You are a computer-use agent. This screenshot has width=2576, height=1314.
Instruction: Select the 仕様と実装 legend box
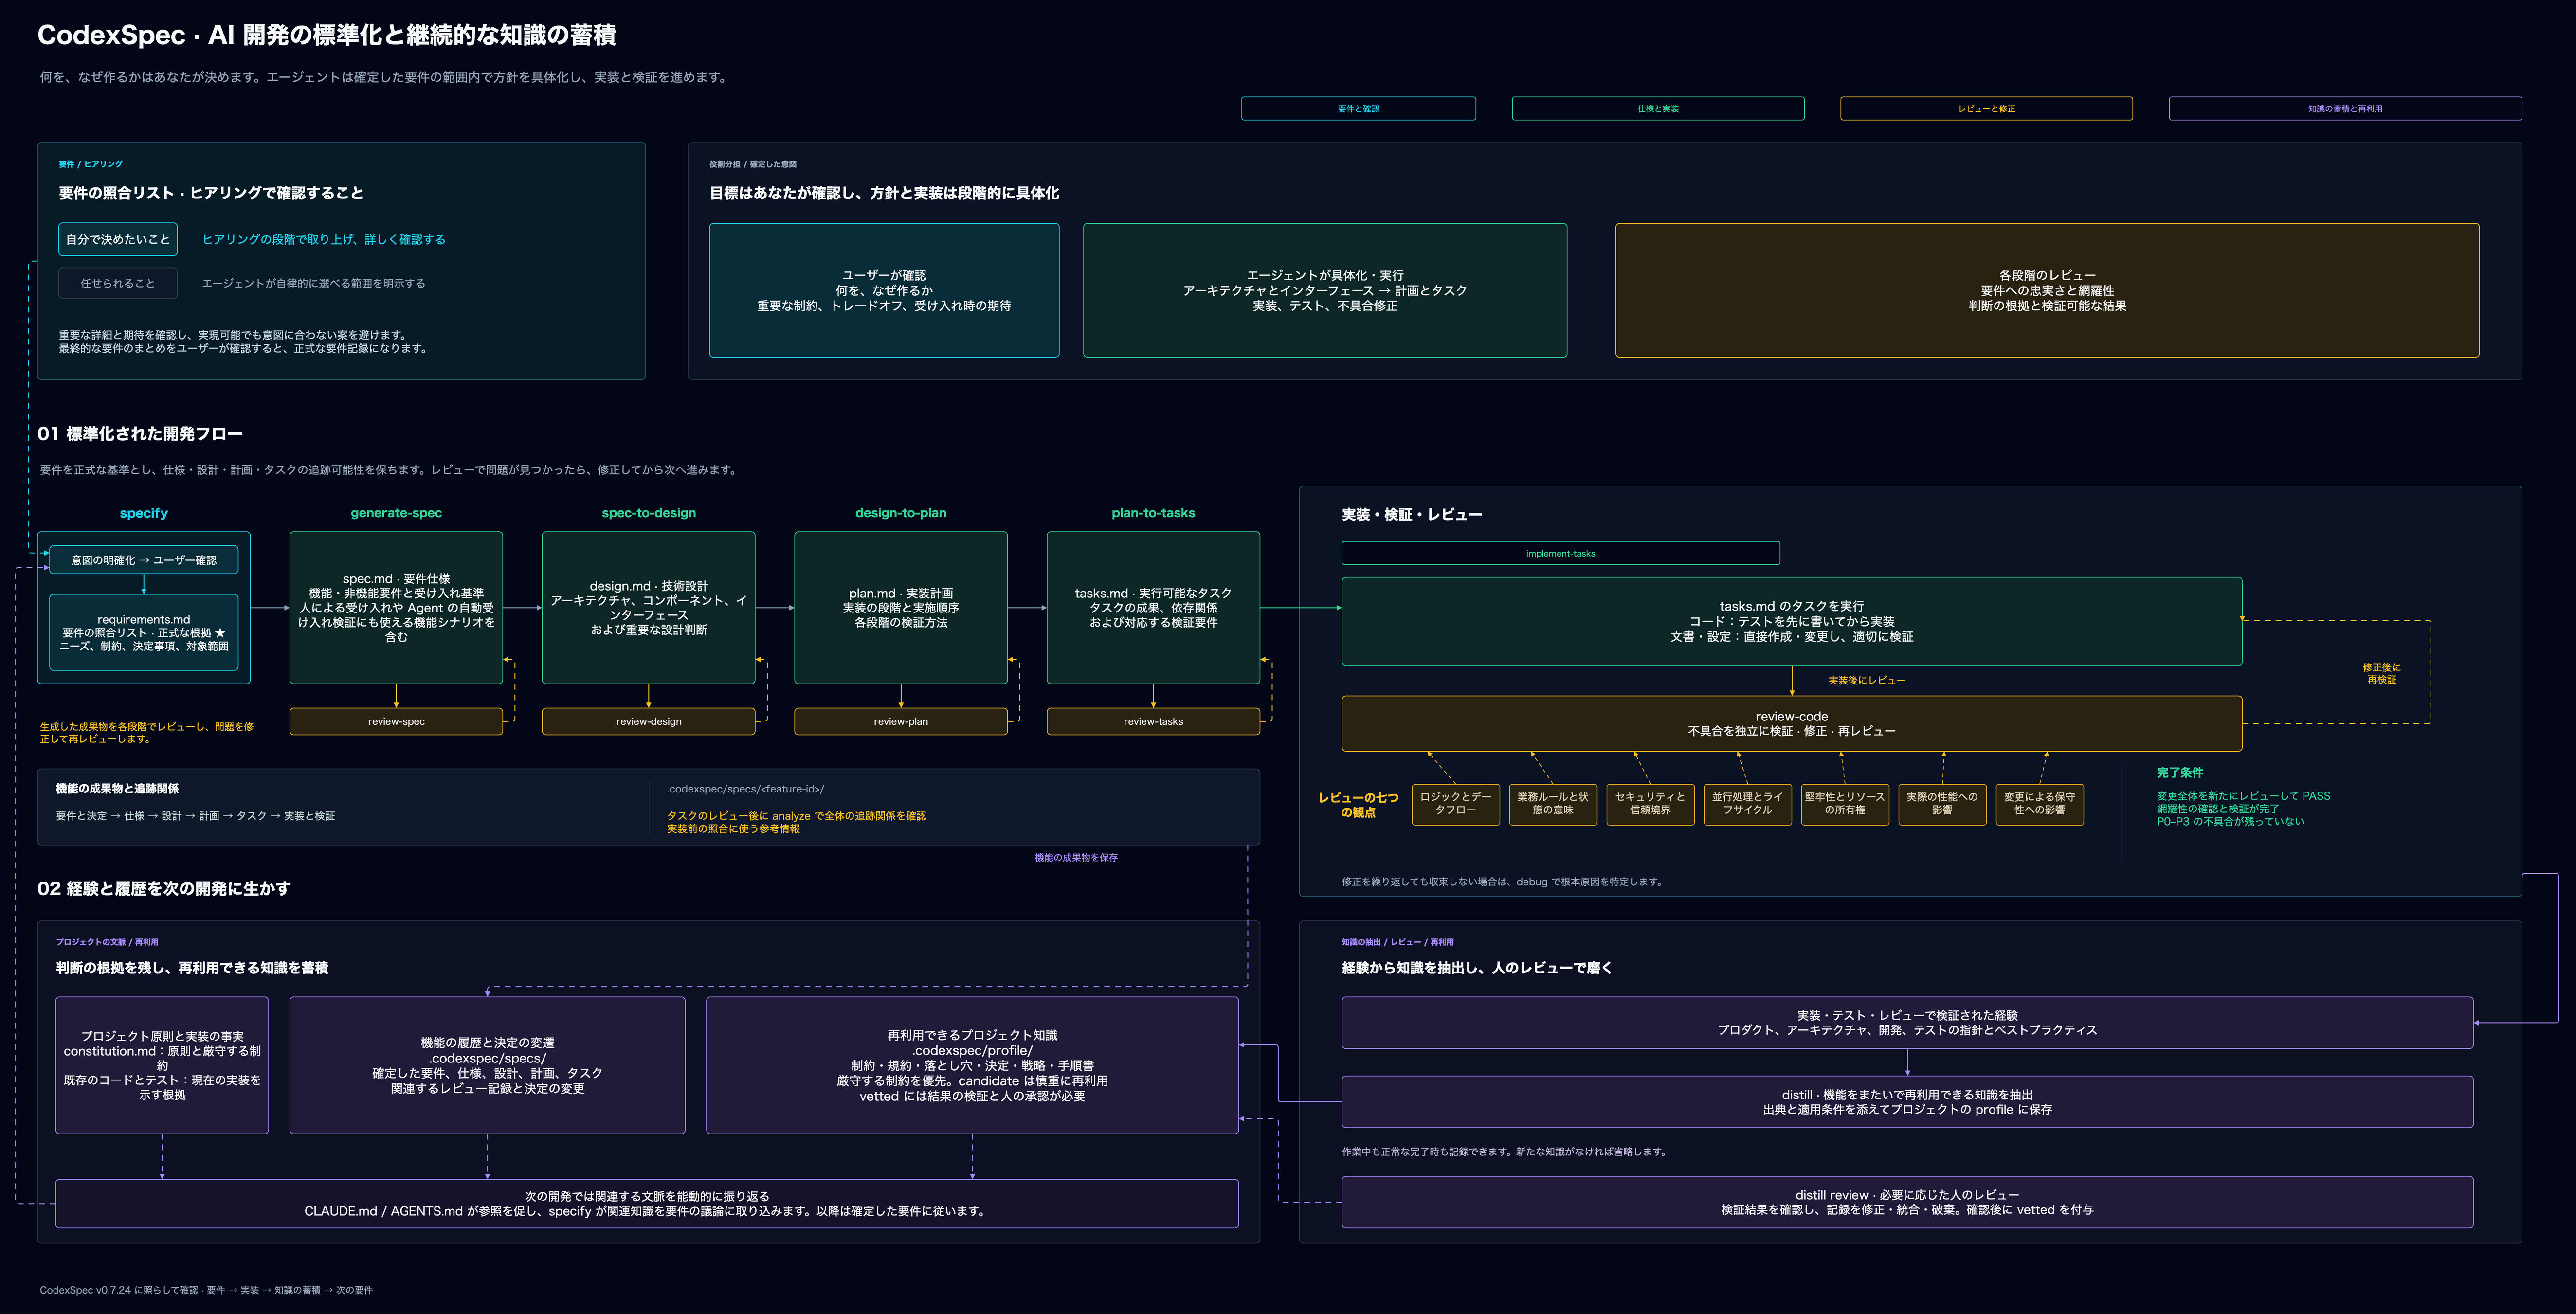coord(1658,108)
